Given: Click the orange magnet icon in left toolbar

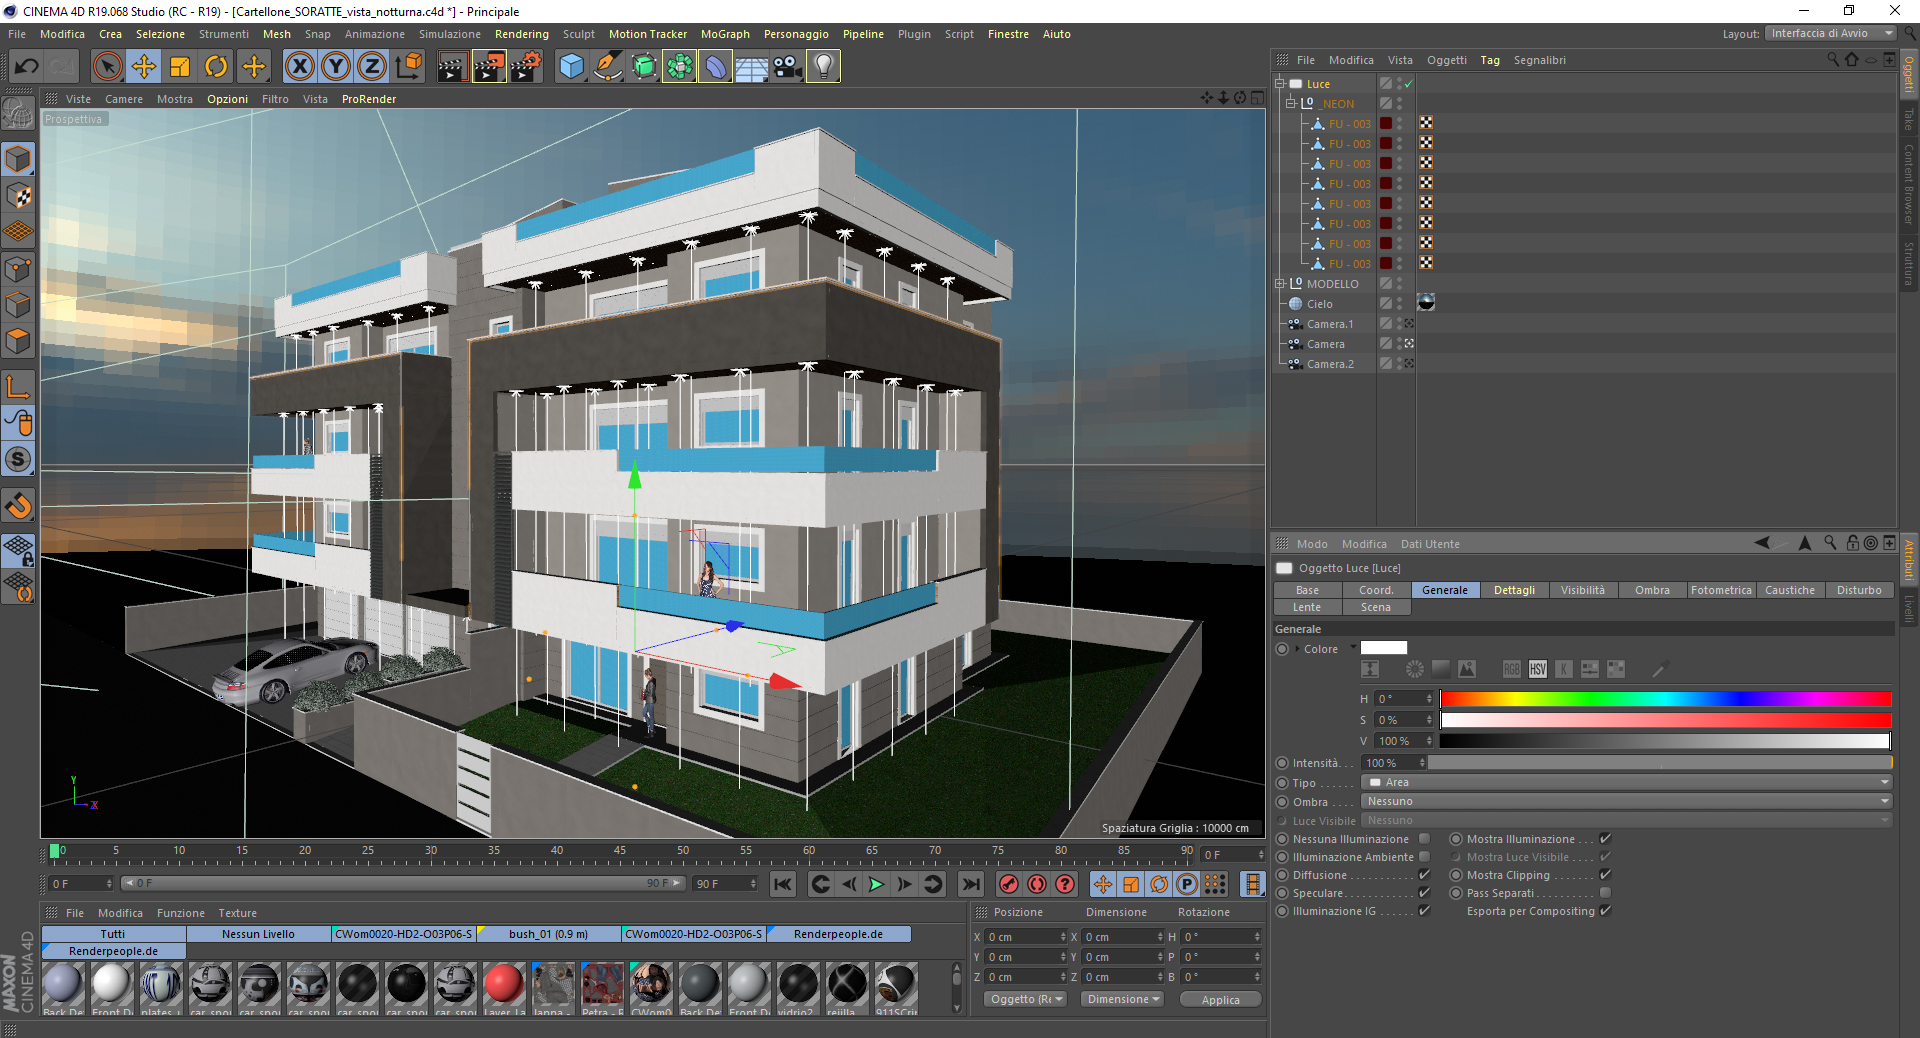Looking at the screenshot, I should point(18,506).
